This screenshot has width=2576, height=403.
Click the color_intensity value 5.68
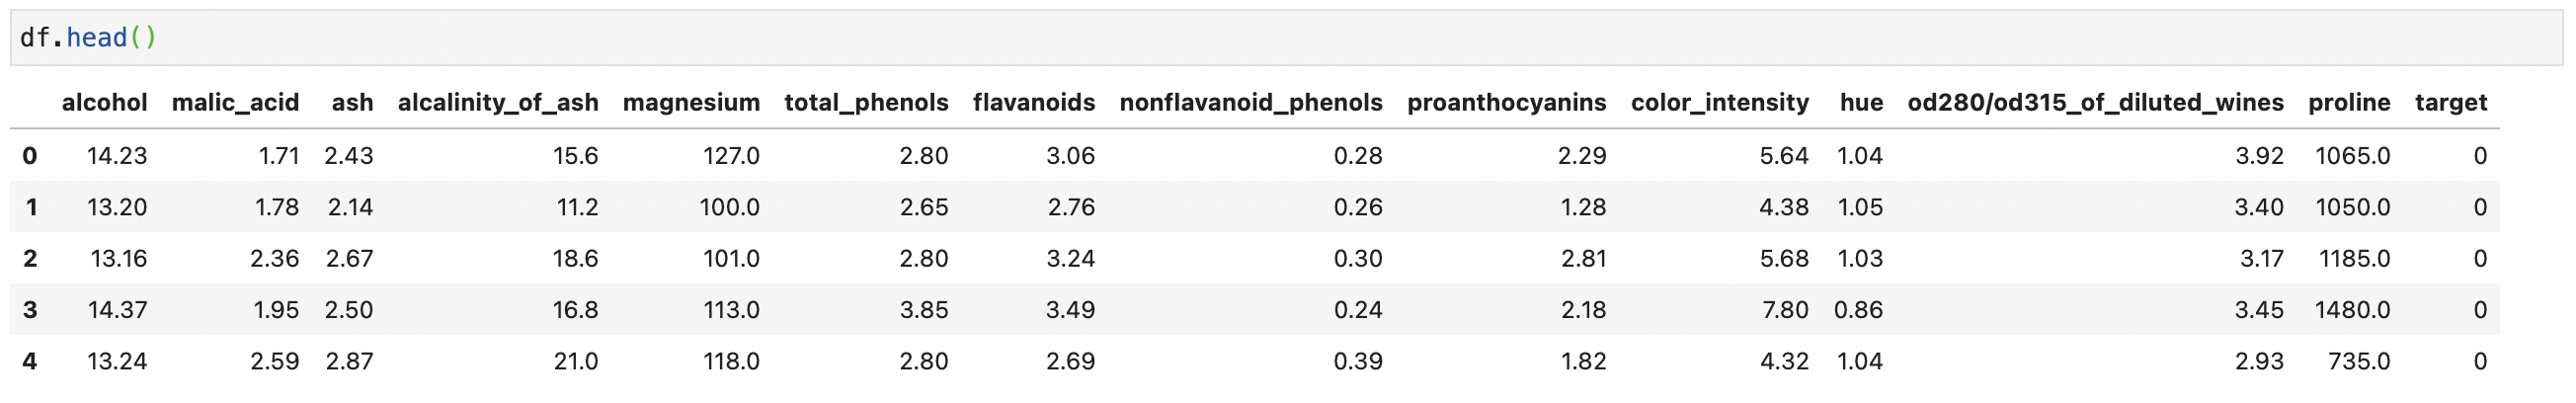point(1784,259)
